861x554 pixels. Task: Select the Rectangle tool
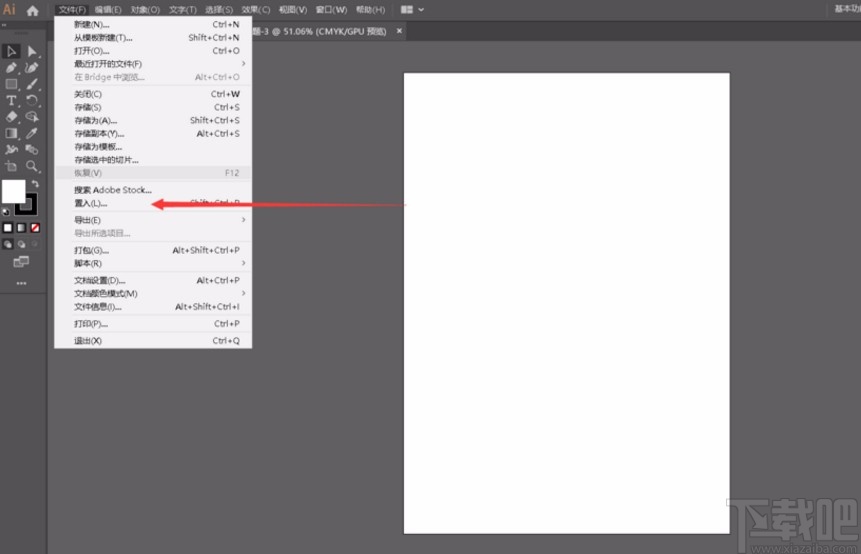11,84
